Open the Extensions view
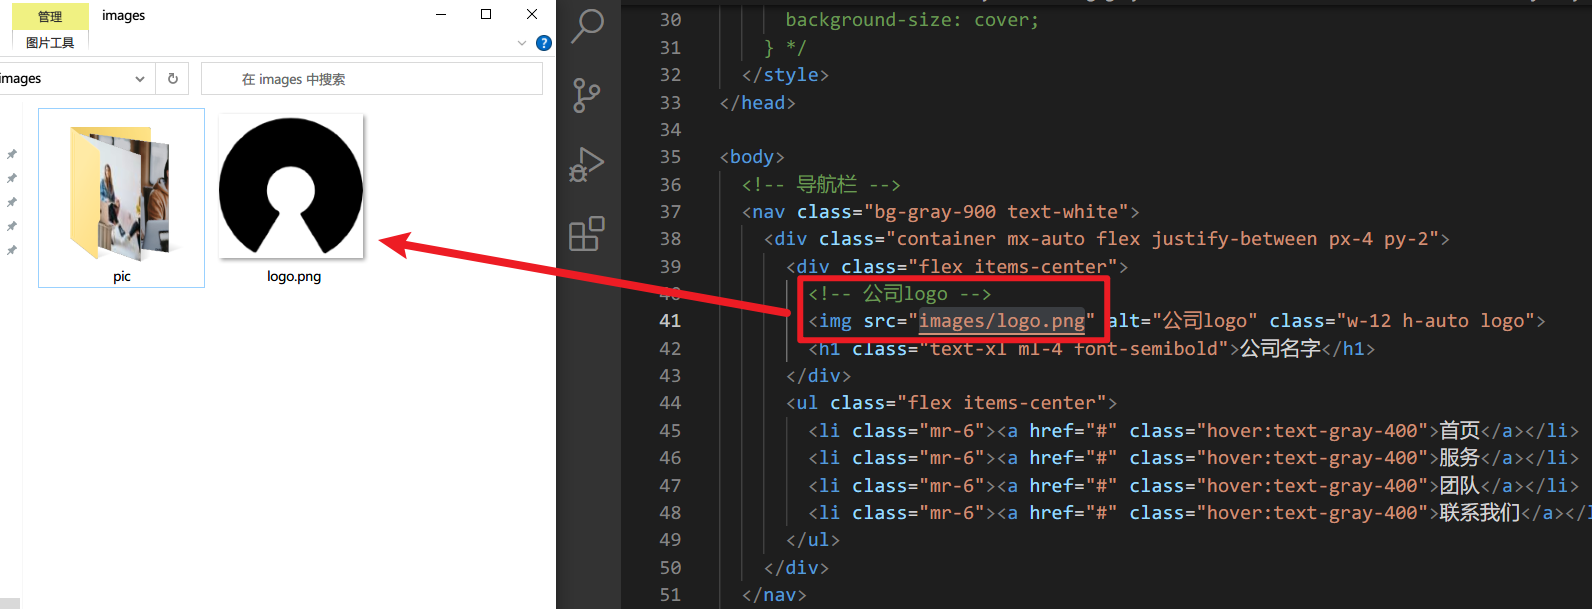Viewport: 1592px width, 609px height. click(587, 234)
